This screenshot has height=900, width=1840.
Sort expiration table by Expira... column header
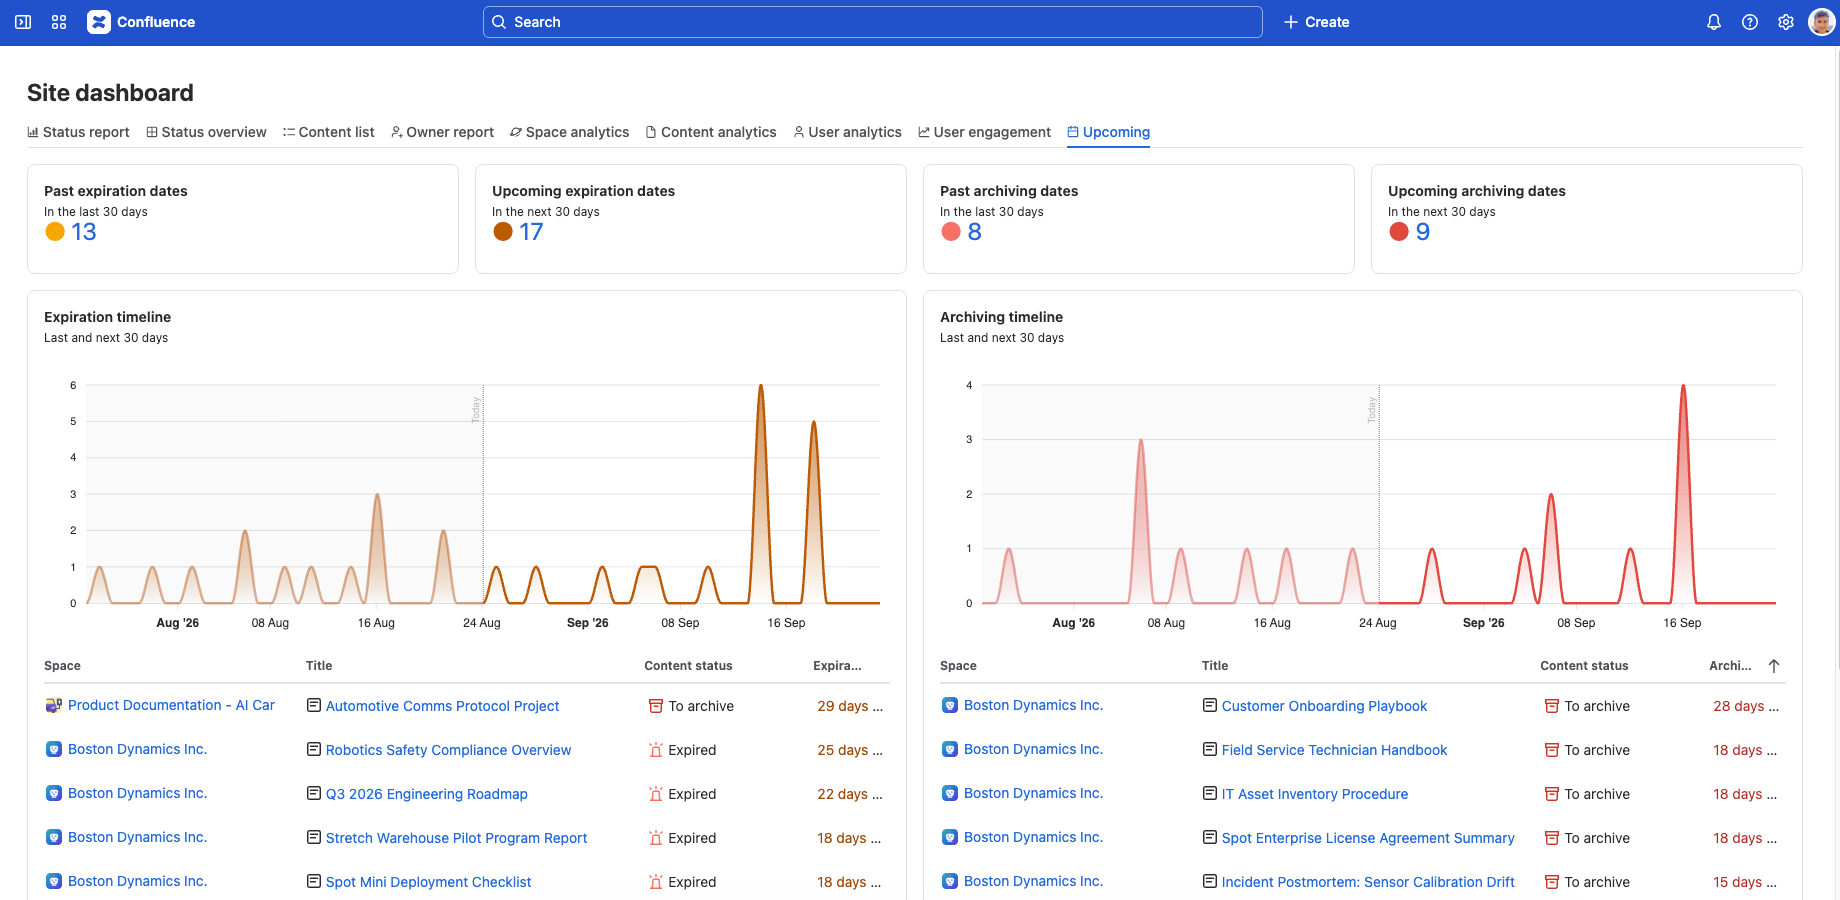point(837,666)
